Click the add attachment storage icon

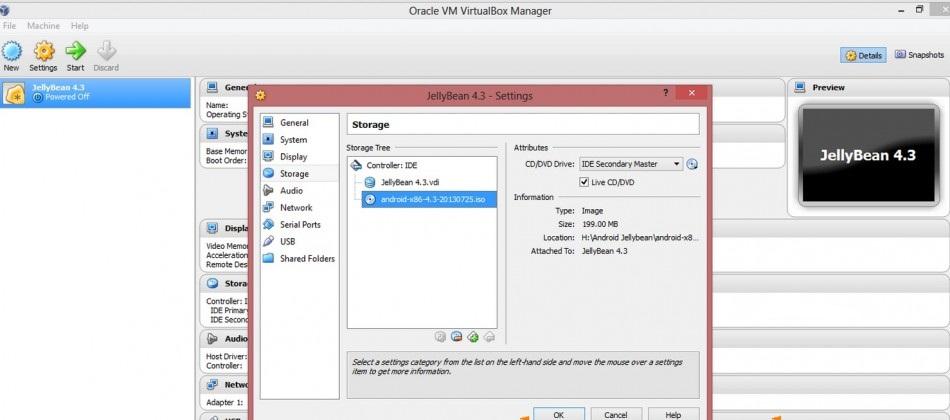click(440, 337)
